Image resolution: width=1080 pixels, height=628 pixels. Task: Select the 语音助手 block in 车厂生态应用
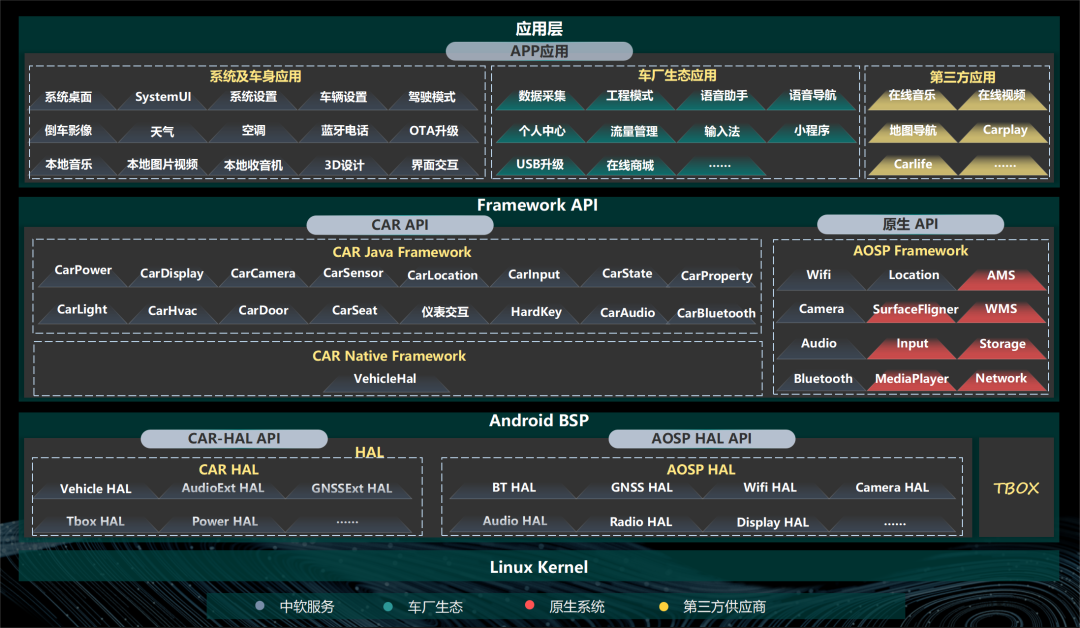pyautogui.click(x=724, y=96)
